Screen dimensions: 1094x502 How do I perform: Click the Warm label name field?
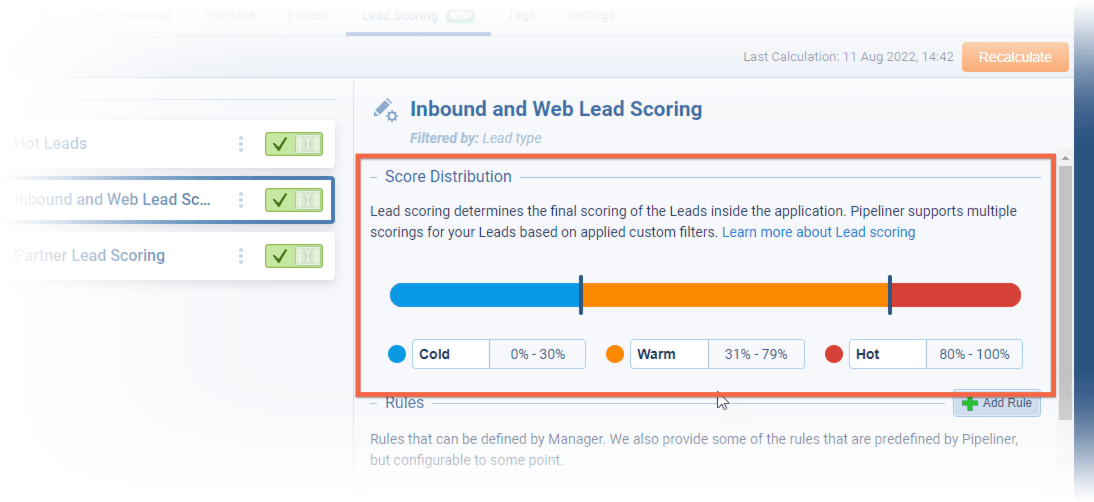click(x=669, y=354)
